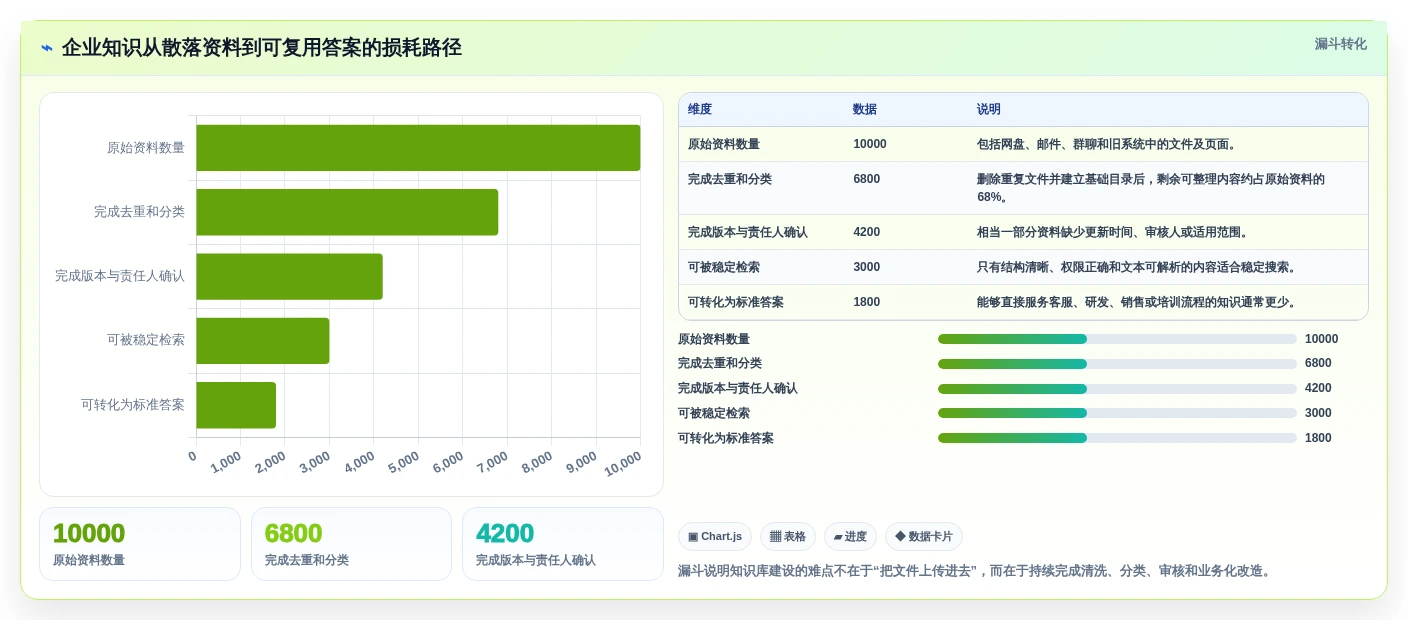Screen dimensions: 1408x620
Task: Click the description starting 包括网盘、邮件
Action: [x=1109, y=144]
